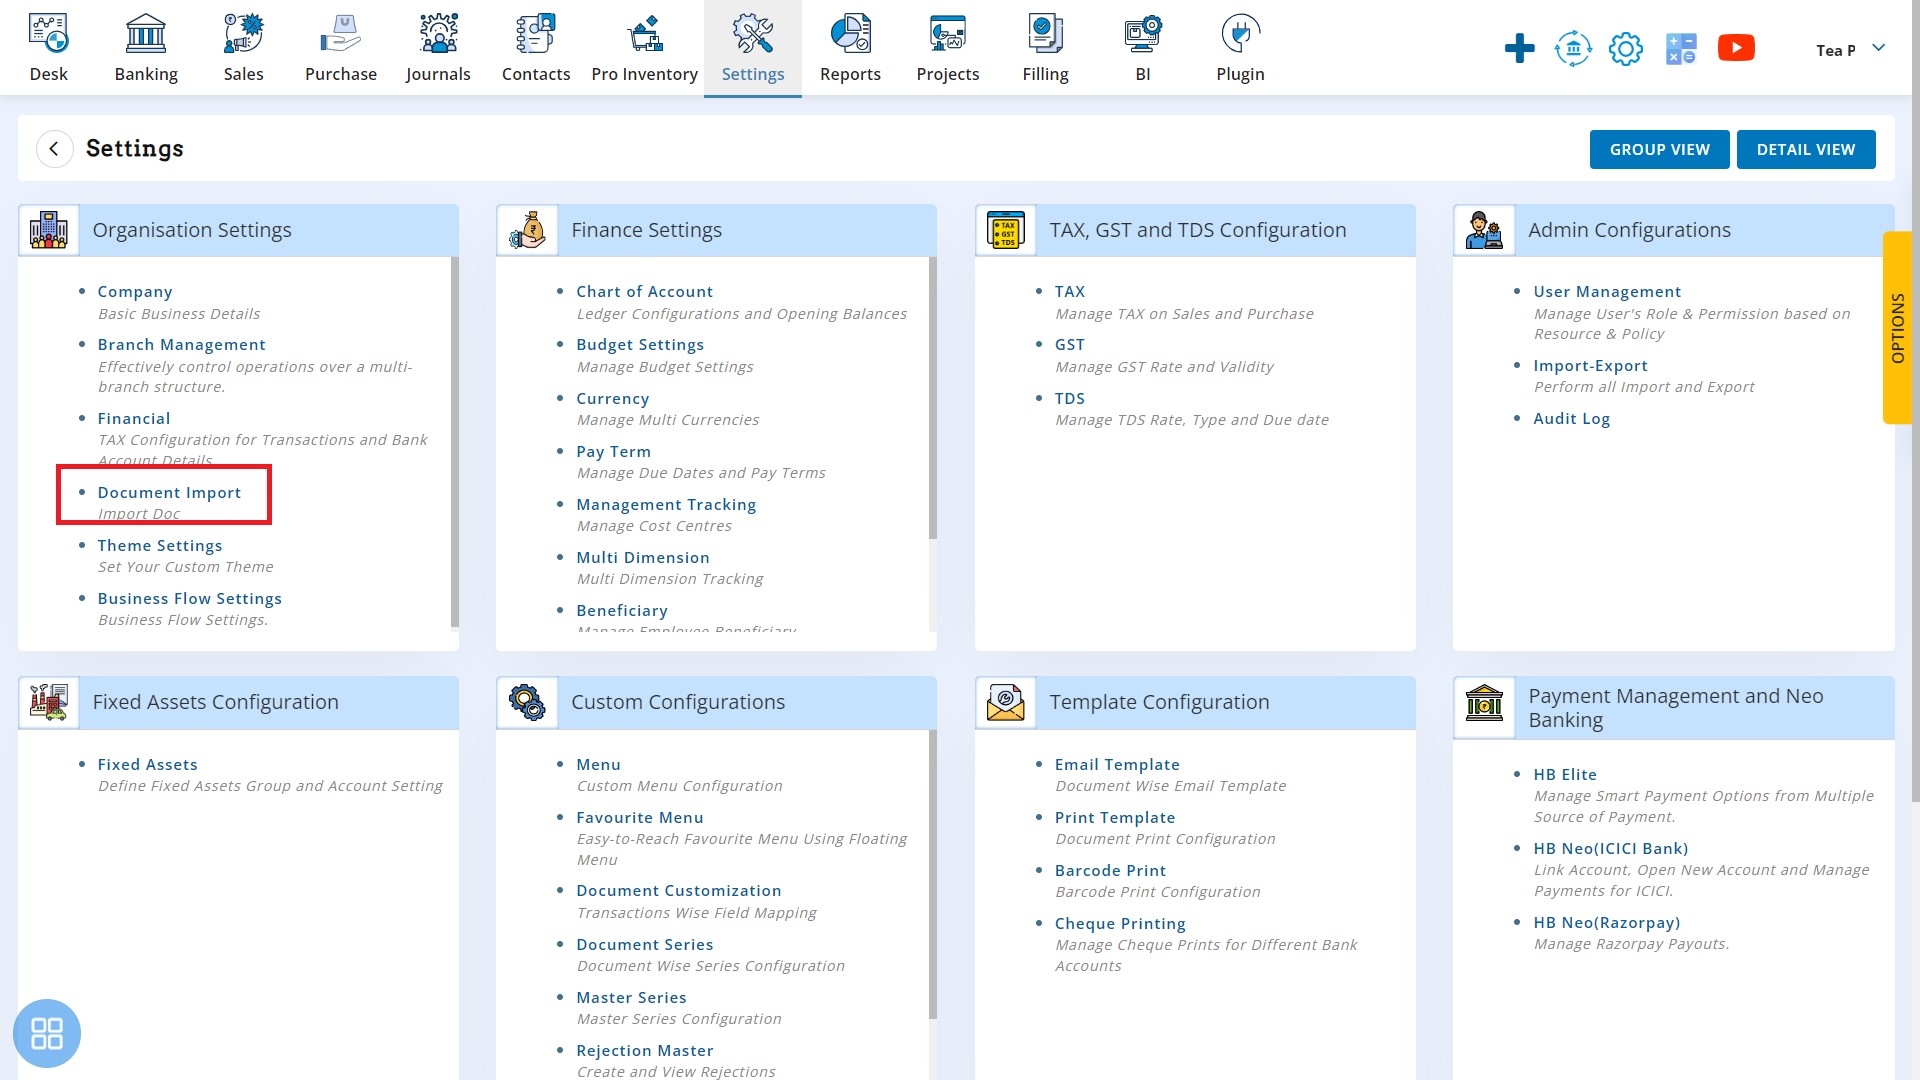
Task: Open Pay Term link
Action: [x=614, y=451]
